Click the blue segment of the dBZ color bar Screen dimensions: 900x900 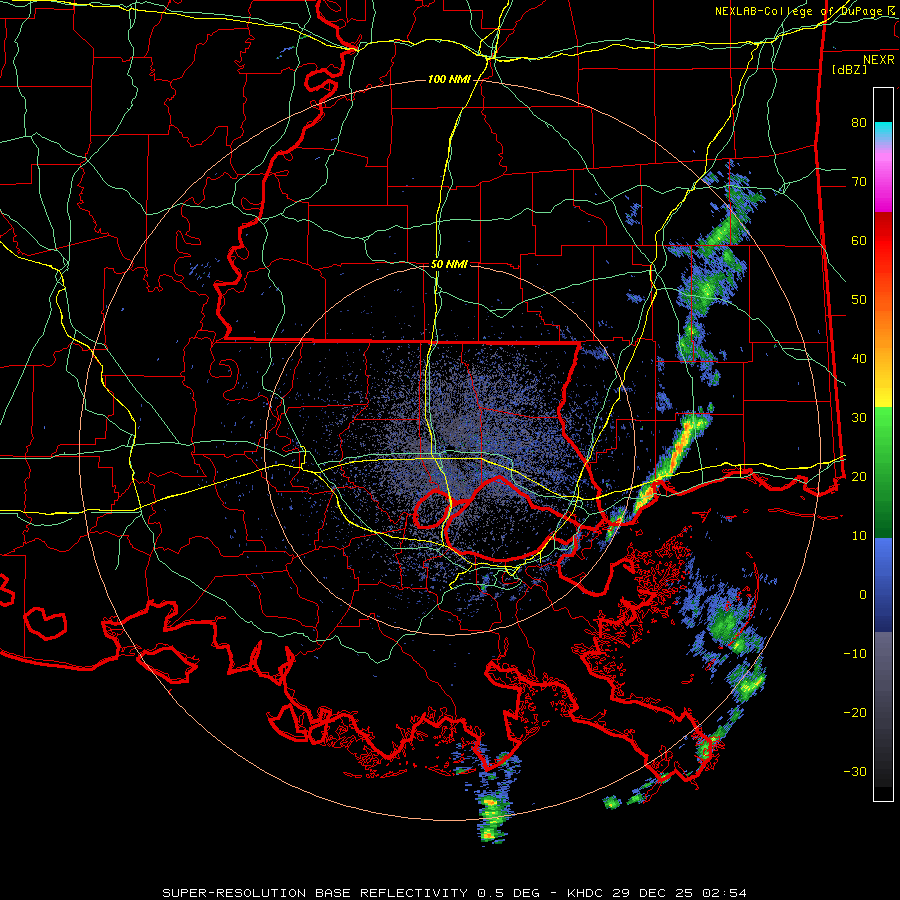coord(883,585)
